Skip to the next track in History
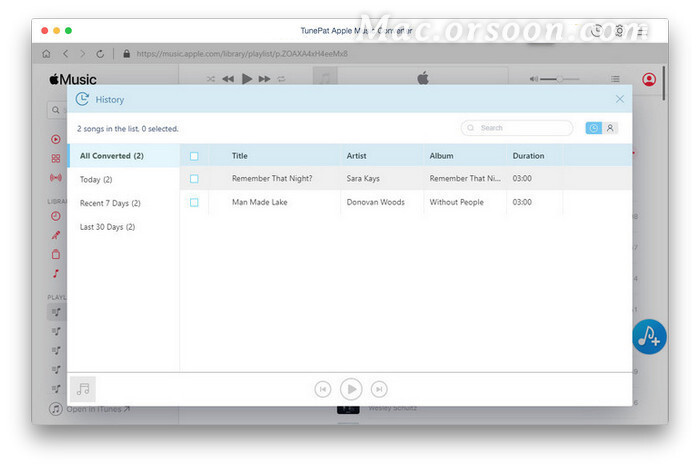700x469 pixels. (x=379, y=389)
